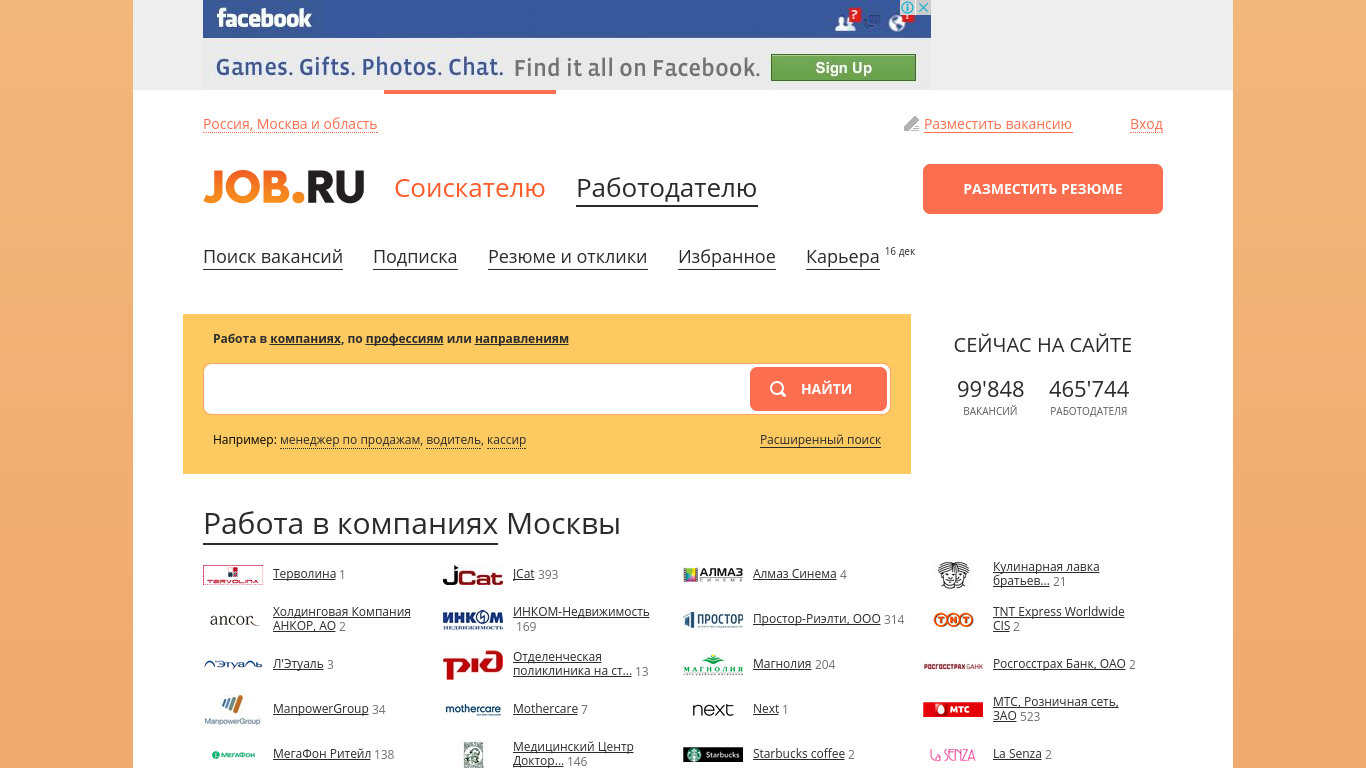This screenshot has height=768, width=1366.
Task: Select example query водитель
Action: click(453, 440)
